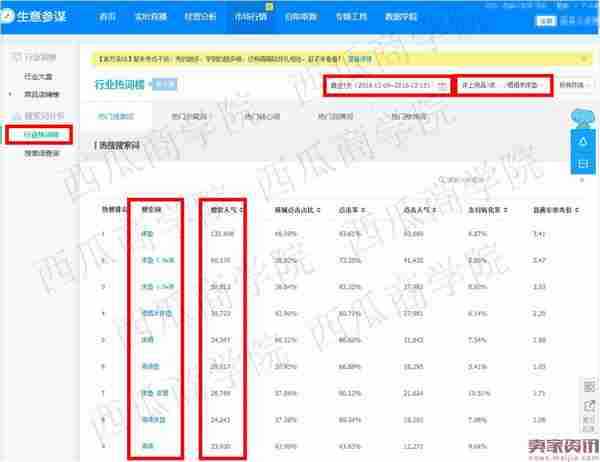600x462 pixels.
Task: Open the blue robot assistant on right edge
Action: pyautogui.click(x=583, y=119)
